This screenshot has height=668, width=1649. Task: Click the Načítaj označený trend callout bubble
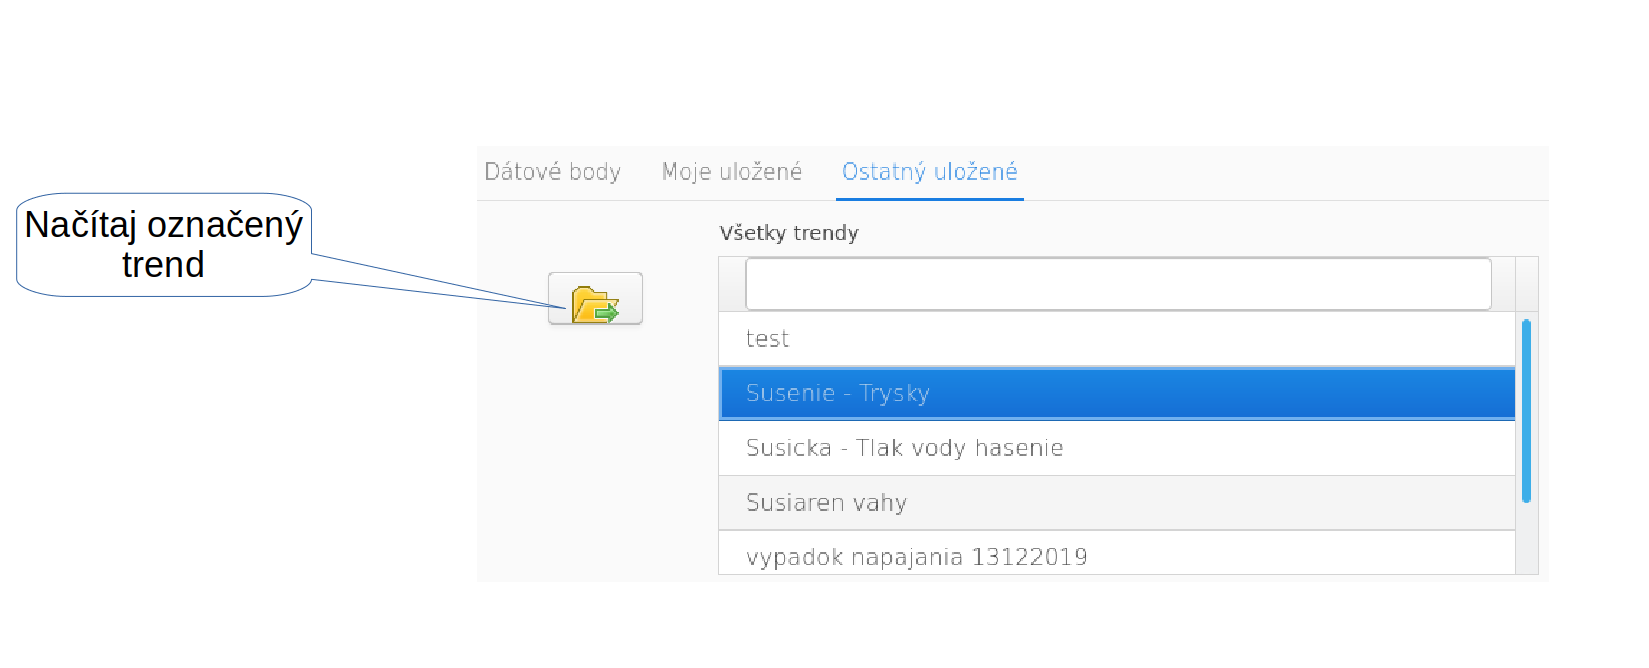[x=163, y=245]
